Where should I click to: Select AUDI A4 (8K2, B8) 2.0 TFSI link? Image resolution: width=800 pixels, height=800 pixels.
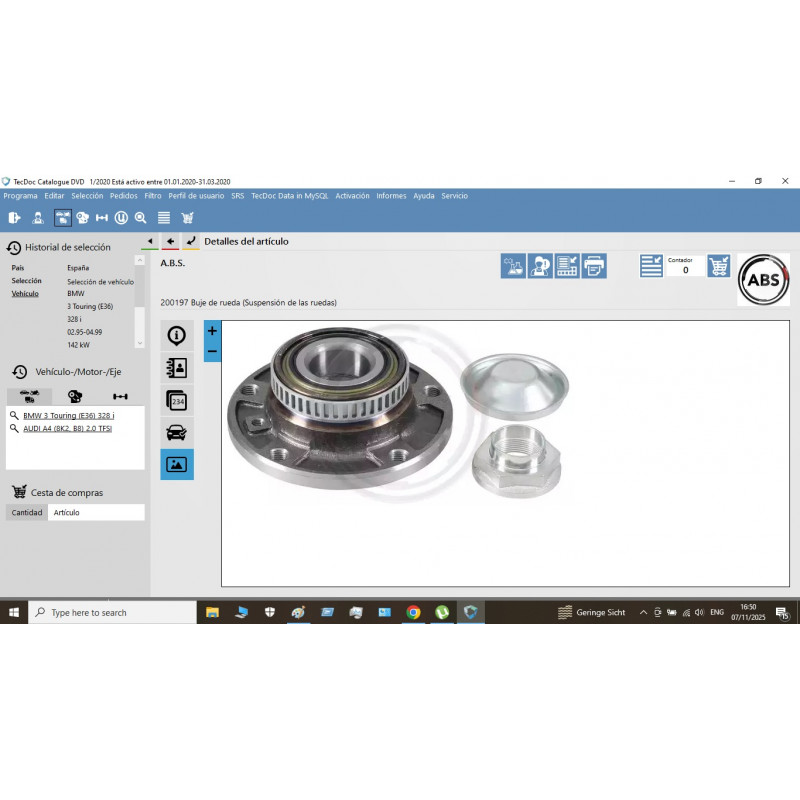click(x=67, y=428)
